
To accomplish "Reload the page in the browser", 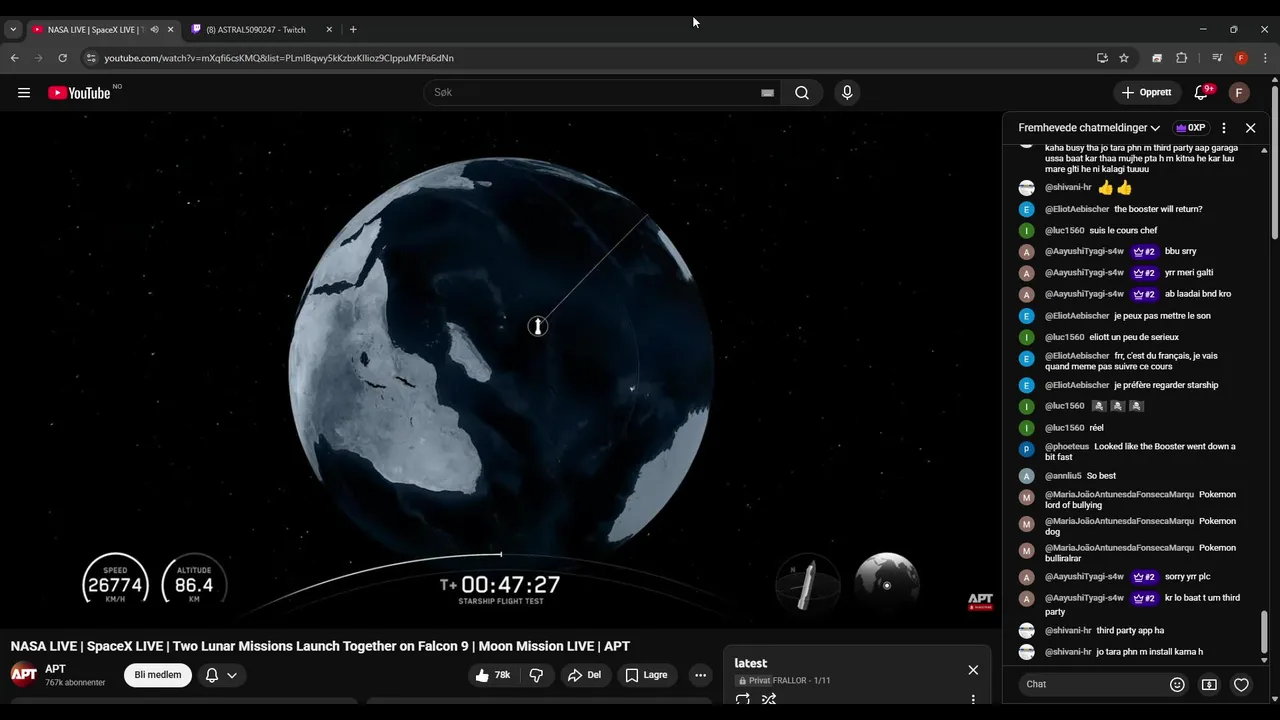I will click(63, 58).
